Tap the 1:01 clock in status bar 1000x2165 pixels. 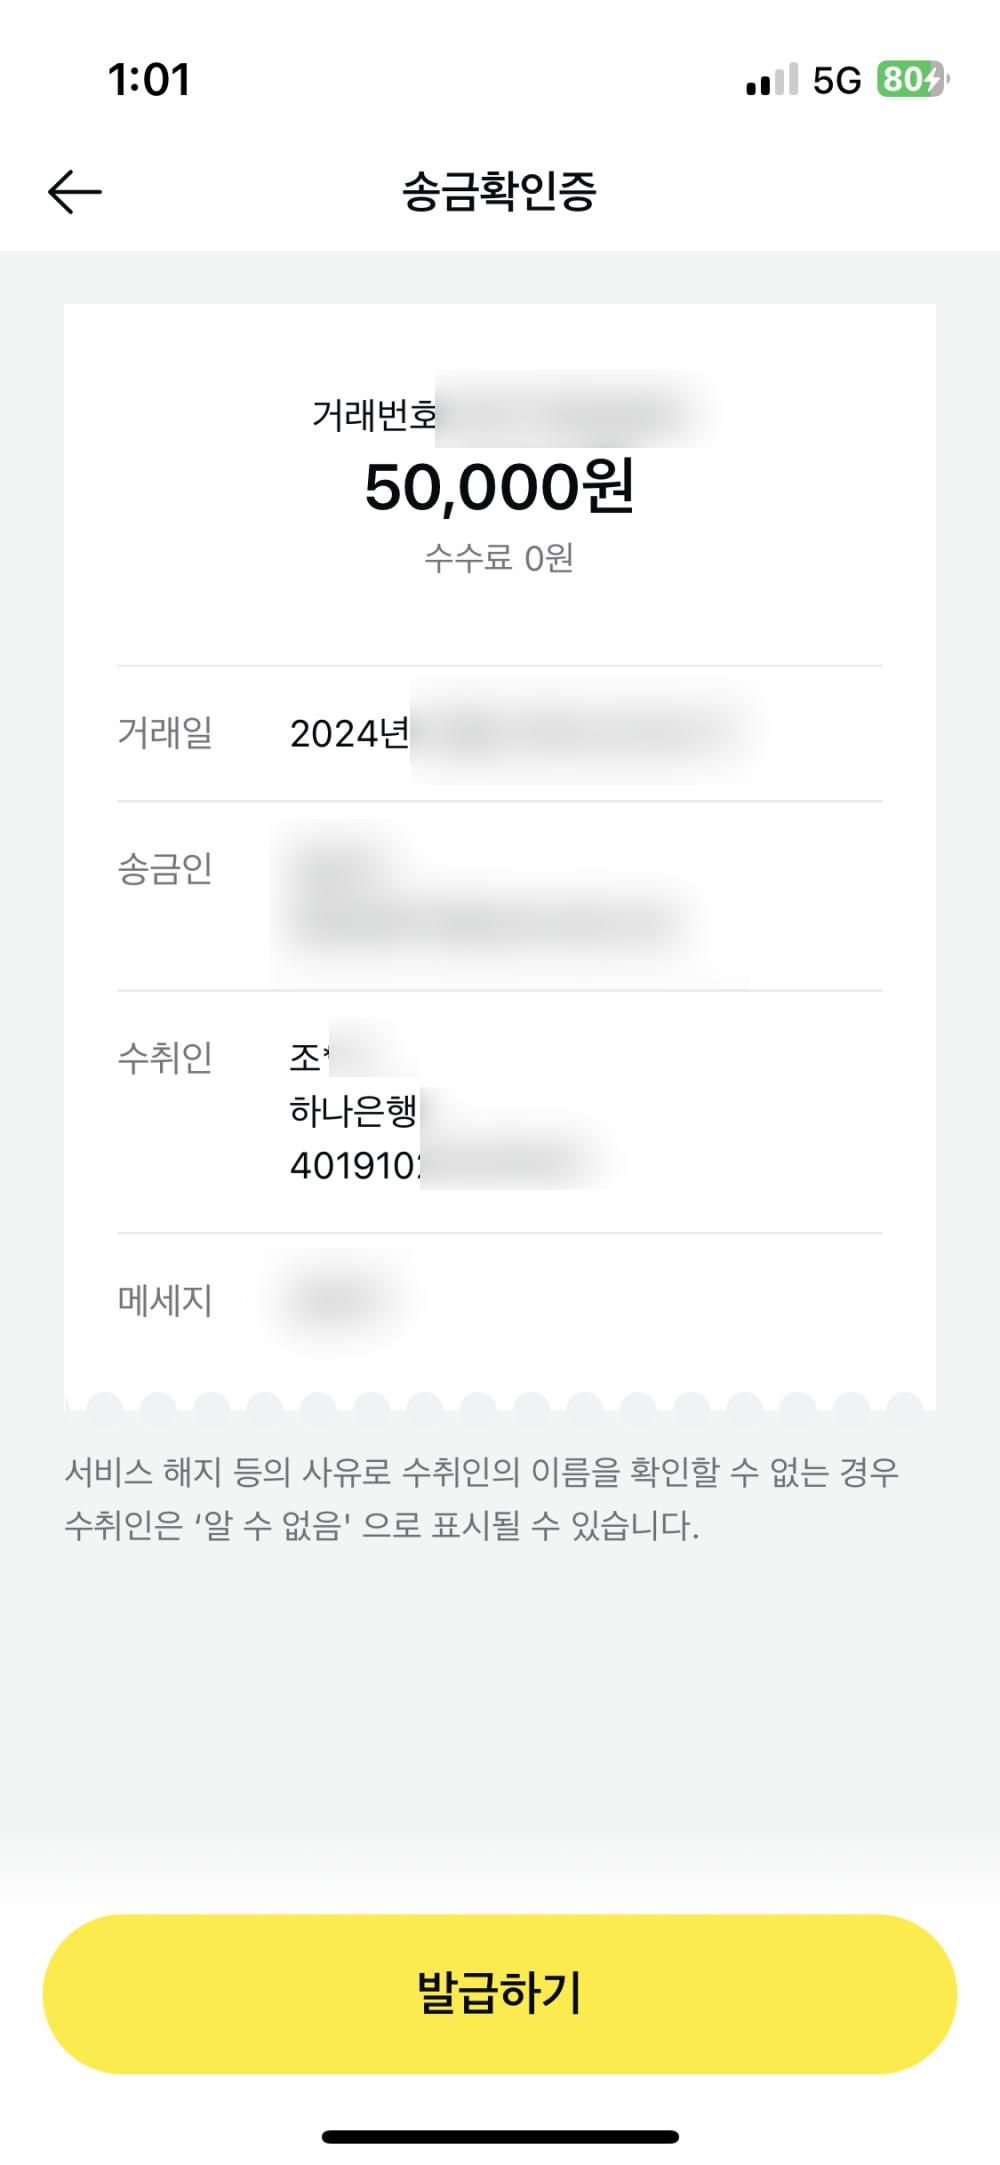coord(149,80)
